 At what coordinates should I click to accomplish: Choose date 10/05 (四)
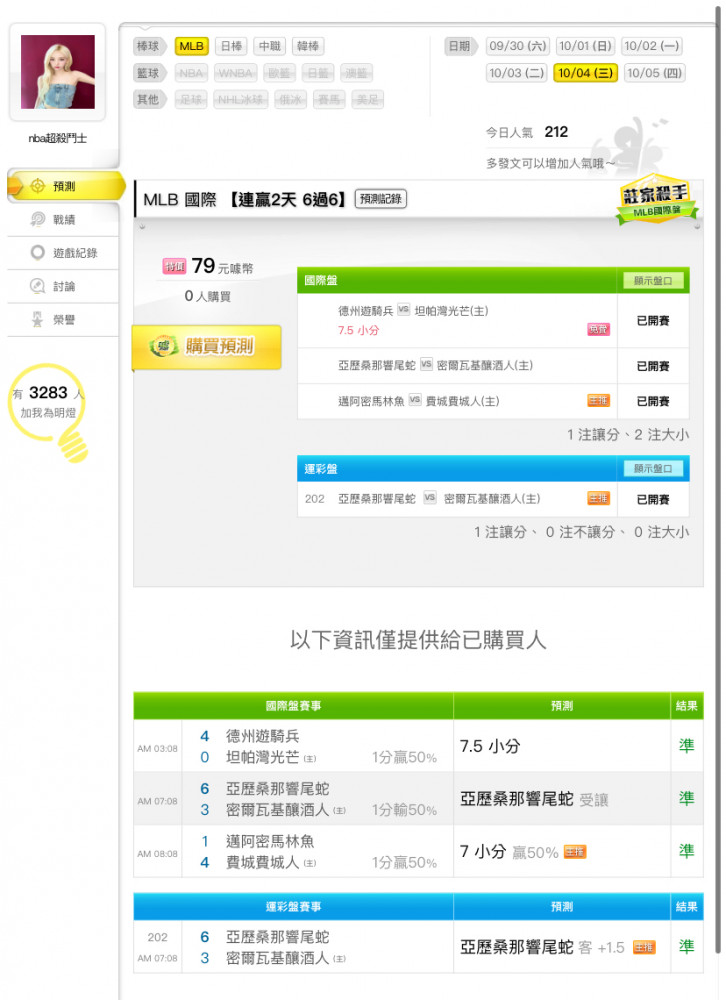pos(655,73)
